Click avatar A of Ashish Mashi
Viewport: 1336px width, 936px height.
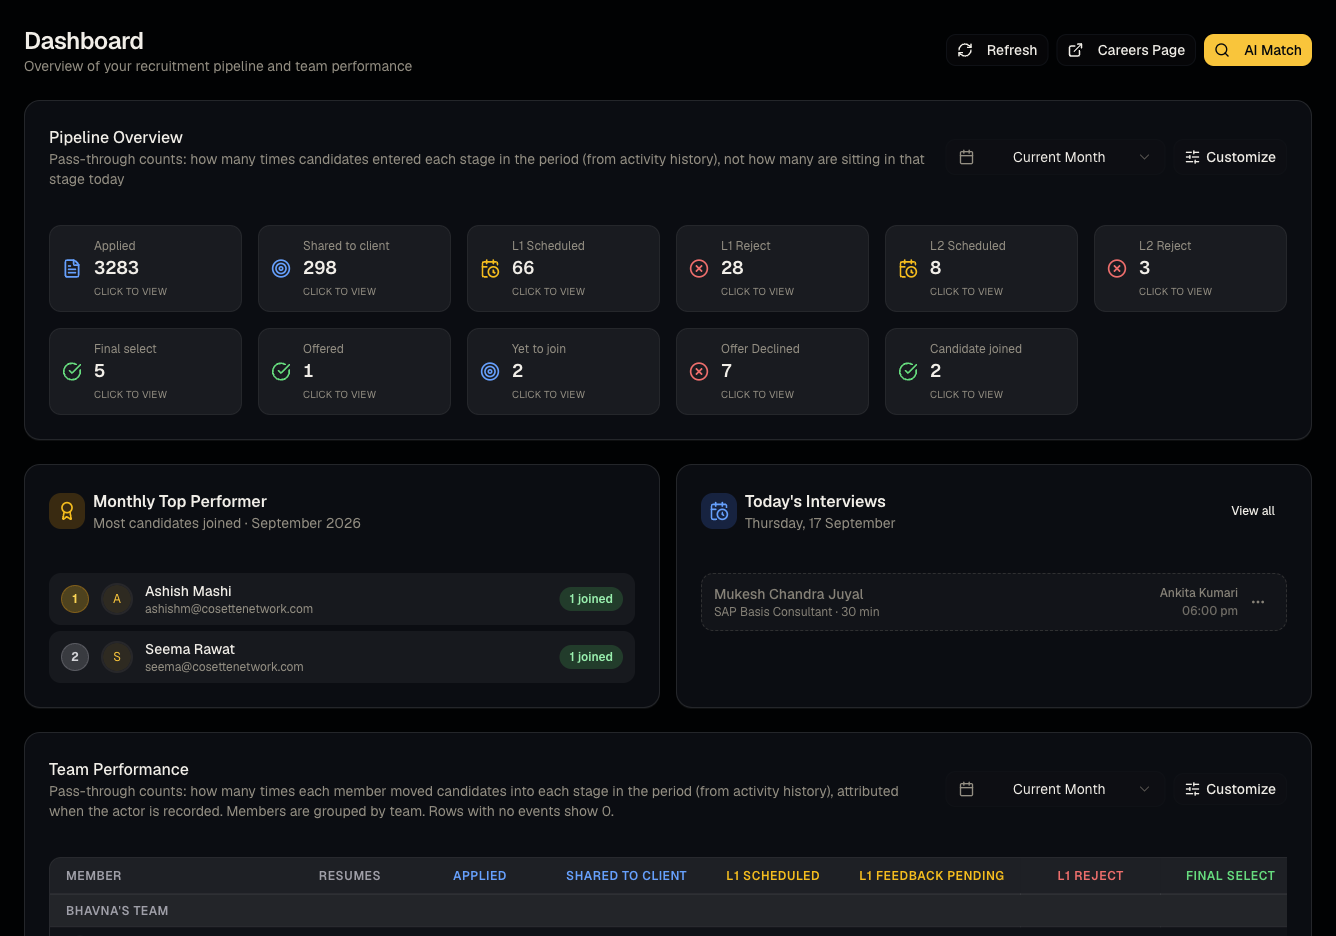click(x=117, y=599)
